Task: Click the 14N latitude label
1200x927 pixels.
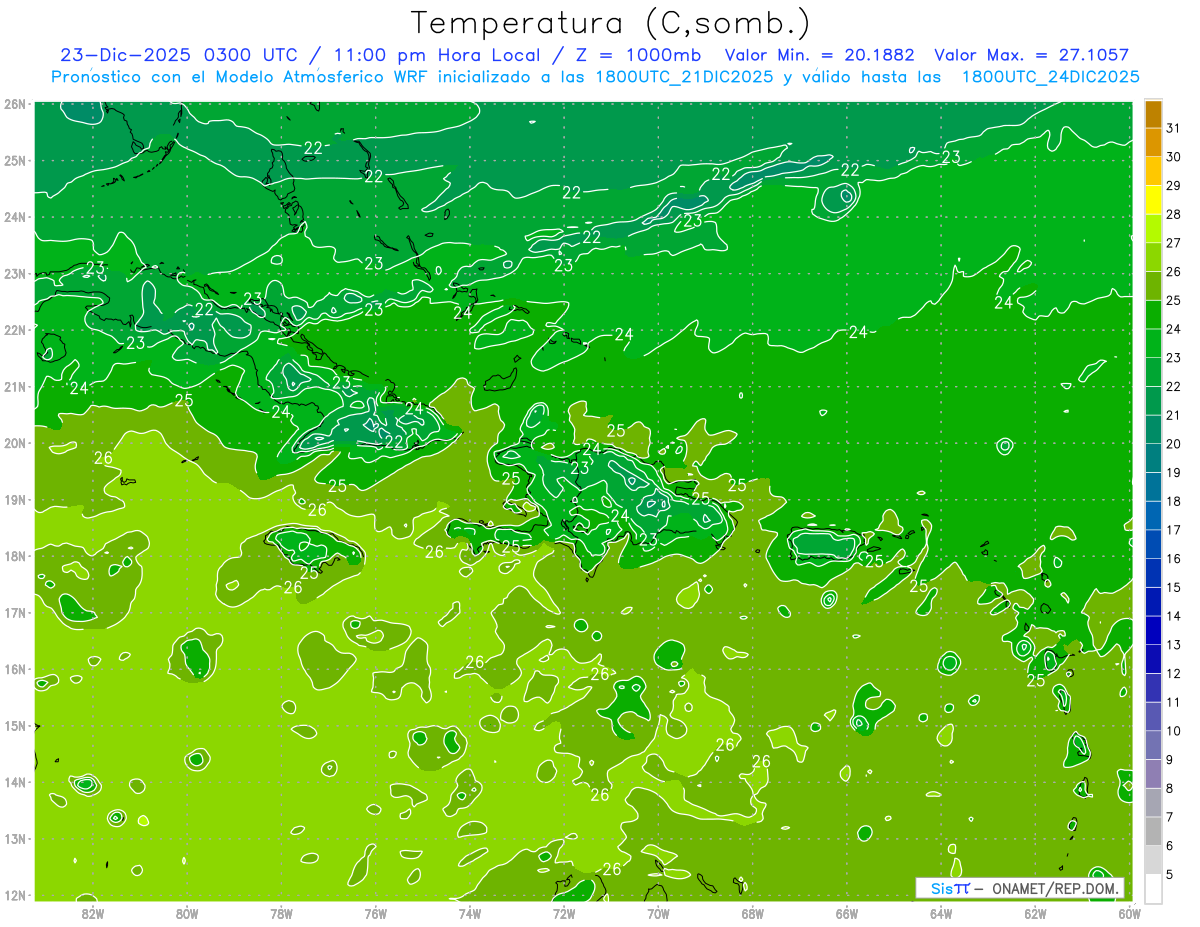Action: [x=15, y=782]
